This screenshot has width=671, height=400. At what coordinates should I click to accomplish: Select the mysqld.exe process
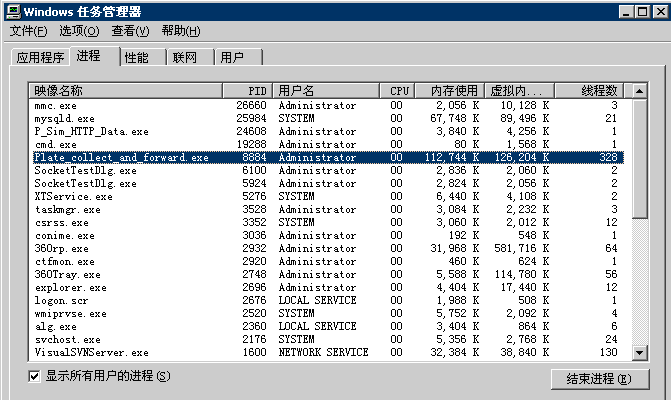coord(328,119)
